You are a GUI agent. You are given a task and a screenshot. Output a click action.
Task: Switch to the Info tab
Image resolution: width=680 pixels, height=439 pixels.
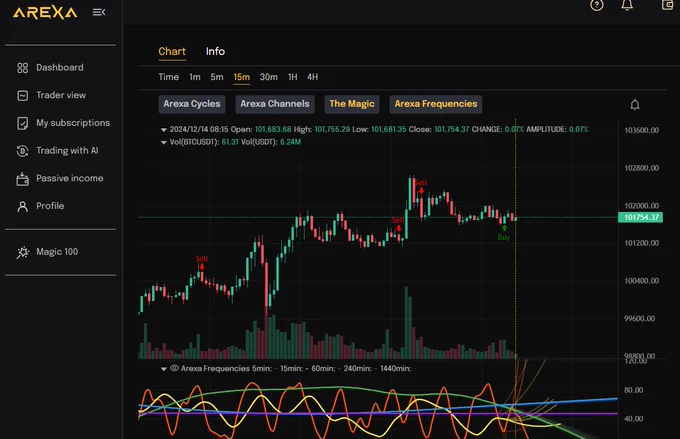(x=215, y=52)
